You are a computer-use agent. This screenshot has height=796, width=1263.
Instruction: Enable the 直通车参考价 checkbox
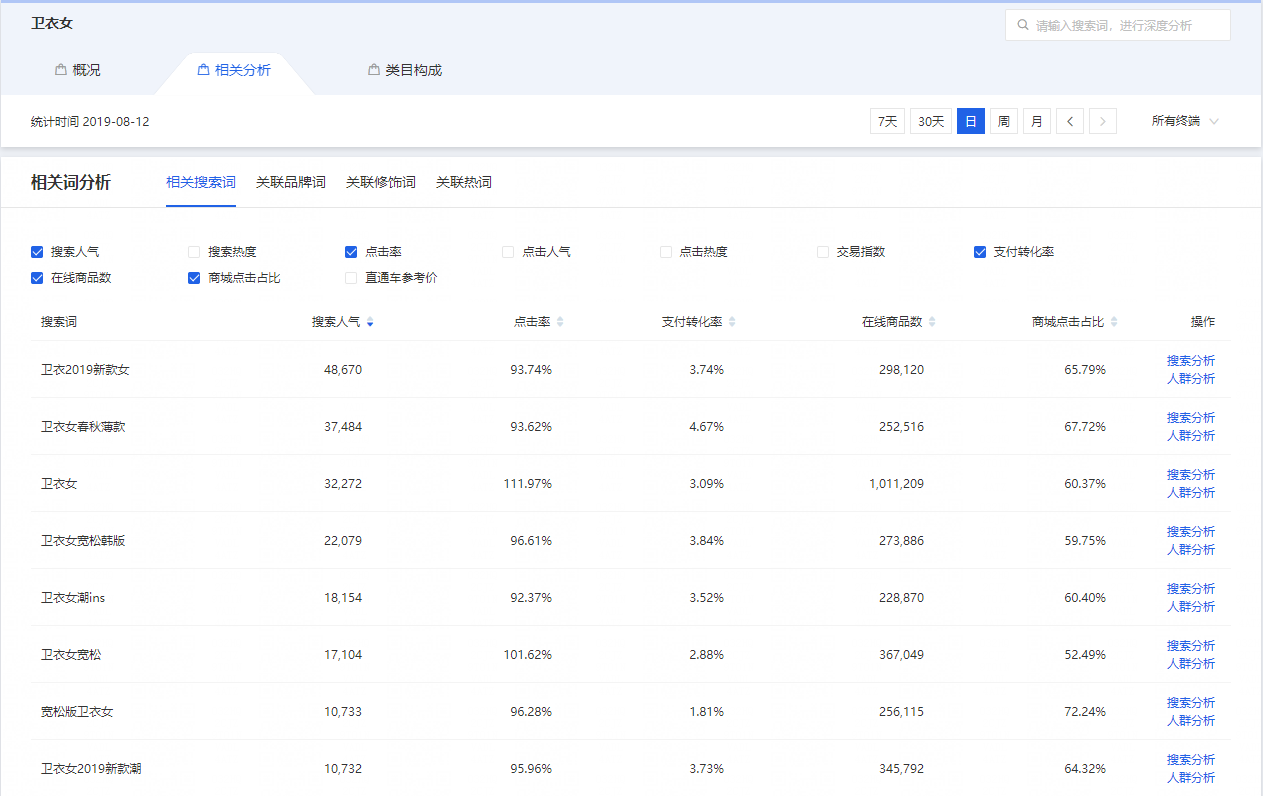(x=351, y=278)
